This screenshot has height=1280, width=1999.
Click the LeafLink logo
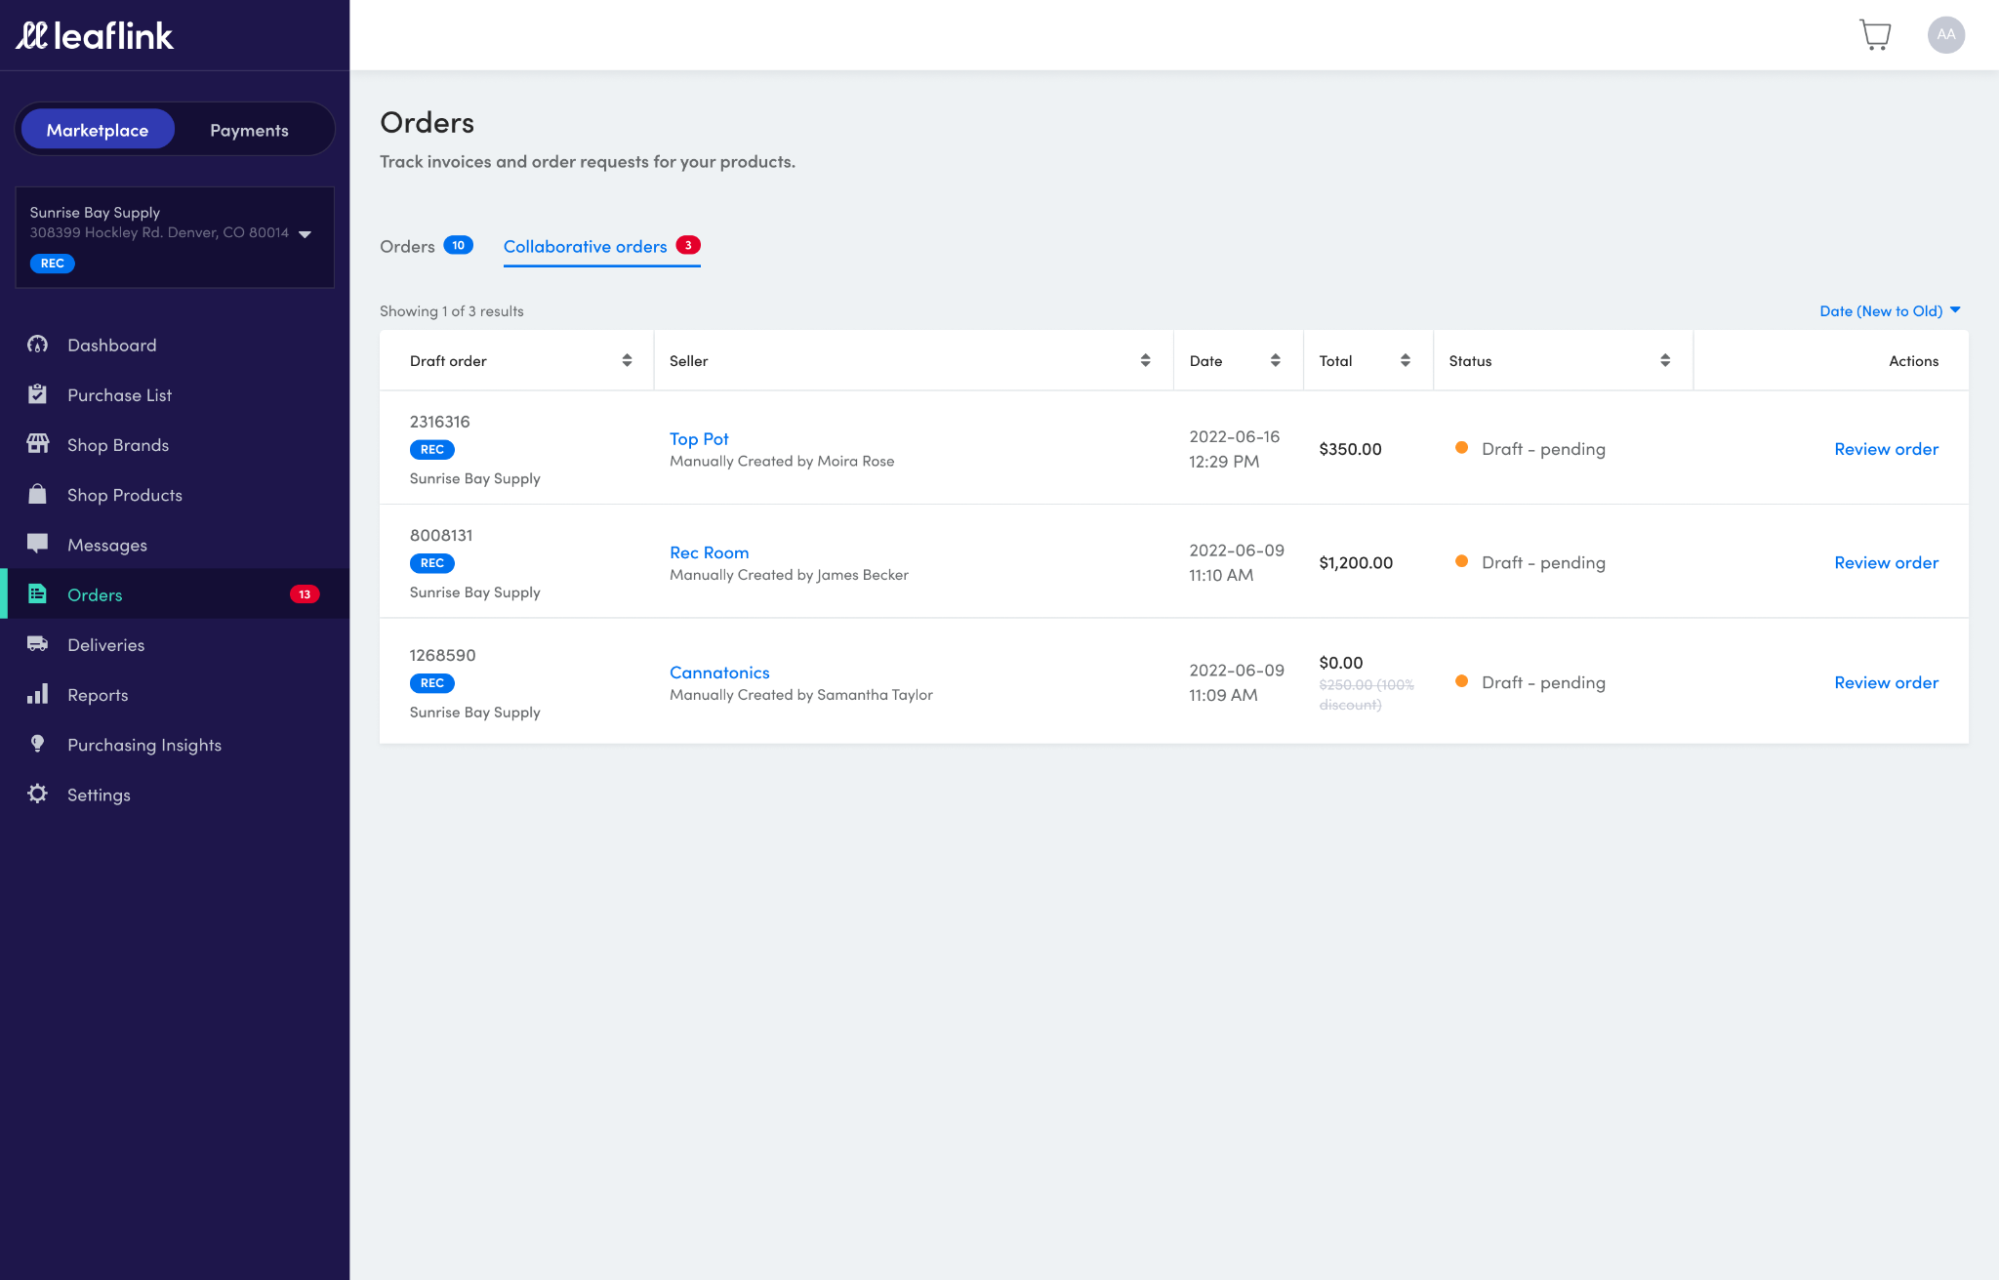pyautogui.click(x=94, y=36)
